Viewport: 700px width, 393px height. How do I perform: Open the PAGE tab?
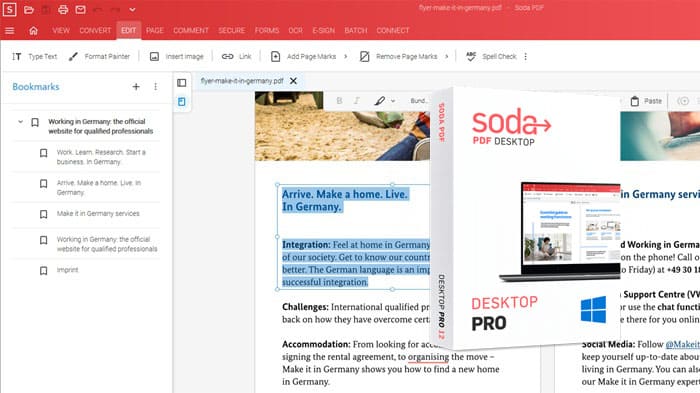click(155, 30)
